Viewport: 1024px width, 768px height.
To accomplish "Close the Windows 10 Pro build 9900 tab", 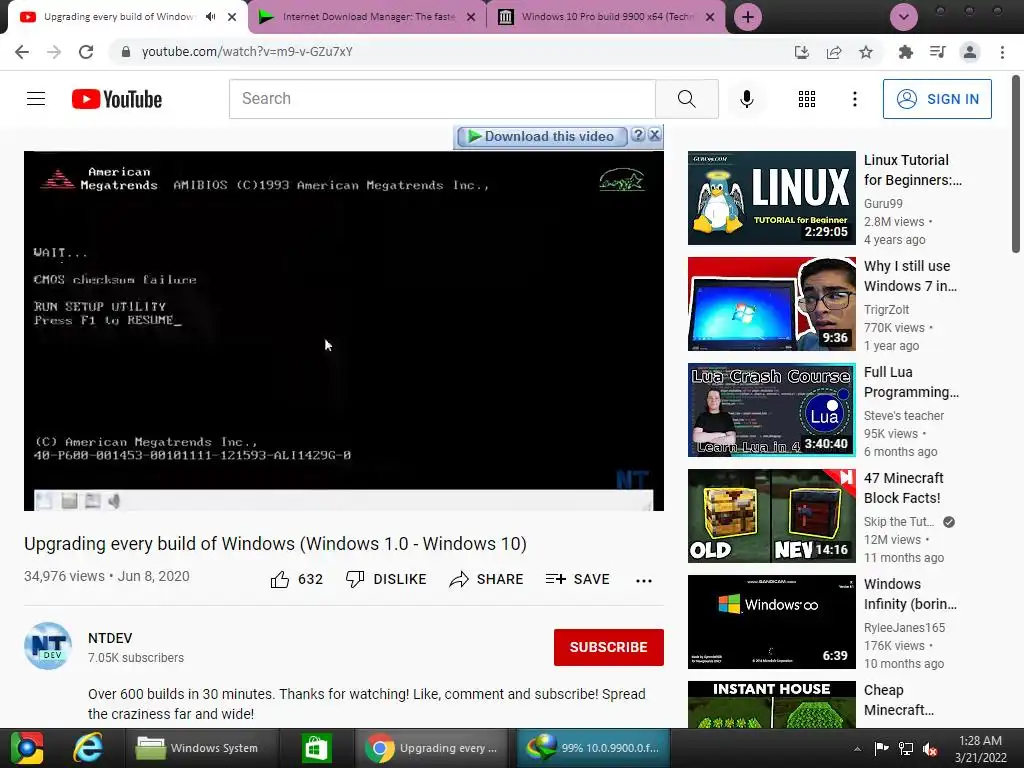I will click(710, 17).
